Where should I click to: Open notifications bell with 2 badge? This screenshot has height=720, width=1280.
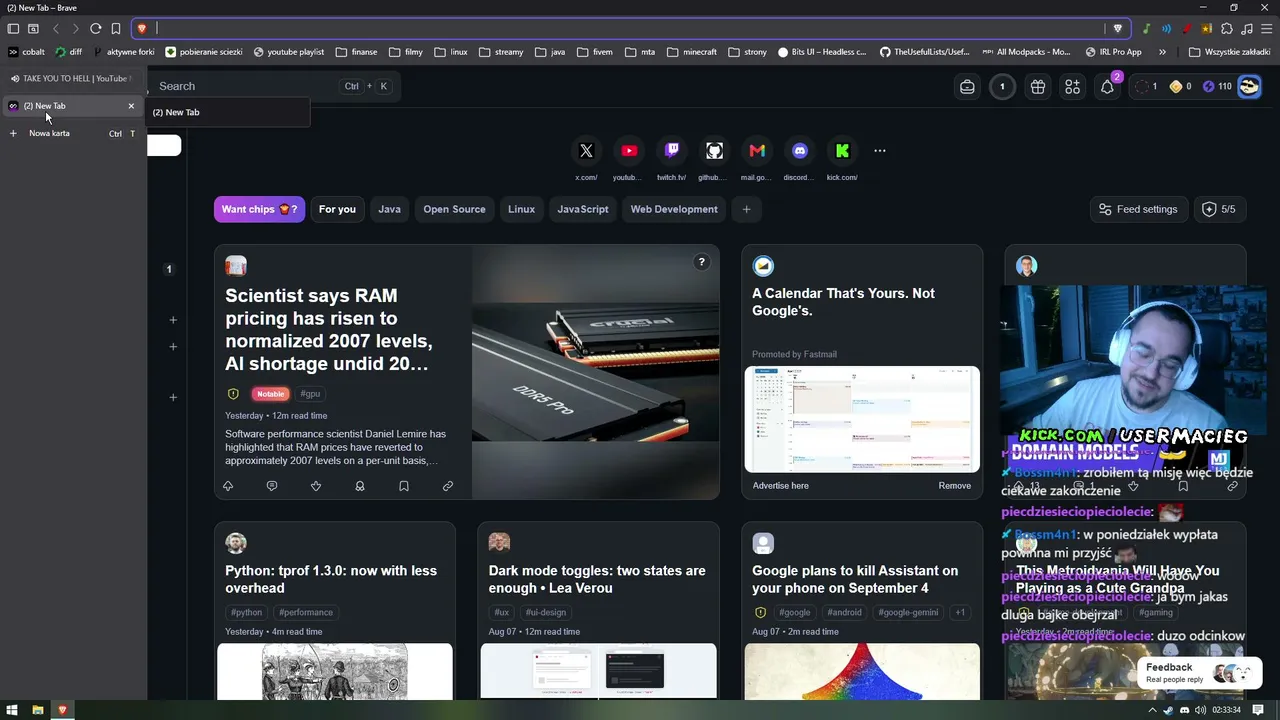1107,87
